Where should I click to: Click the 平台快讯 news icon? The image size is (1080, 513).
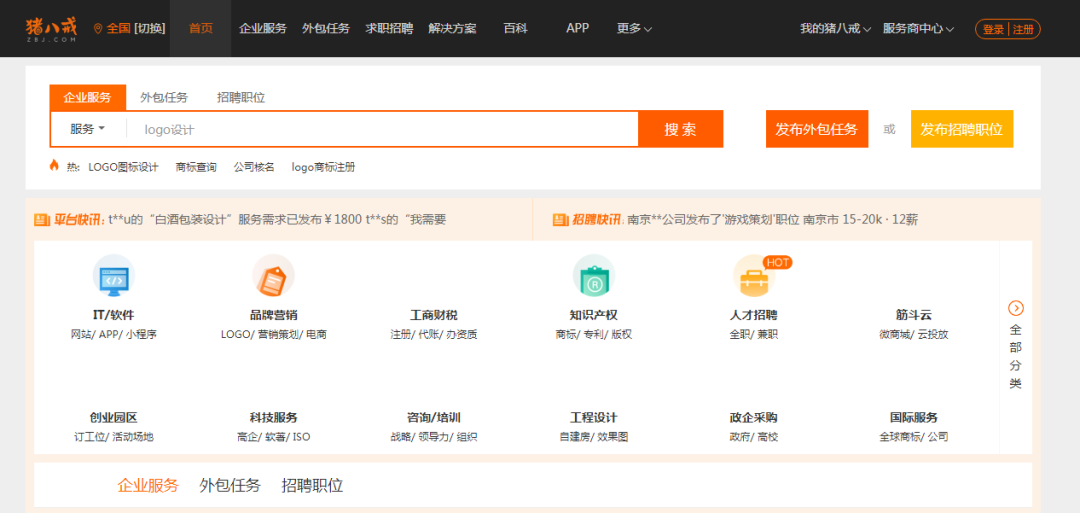click(x=41, y=220)
